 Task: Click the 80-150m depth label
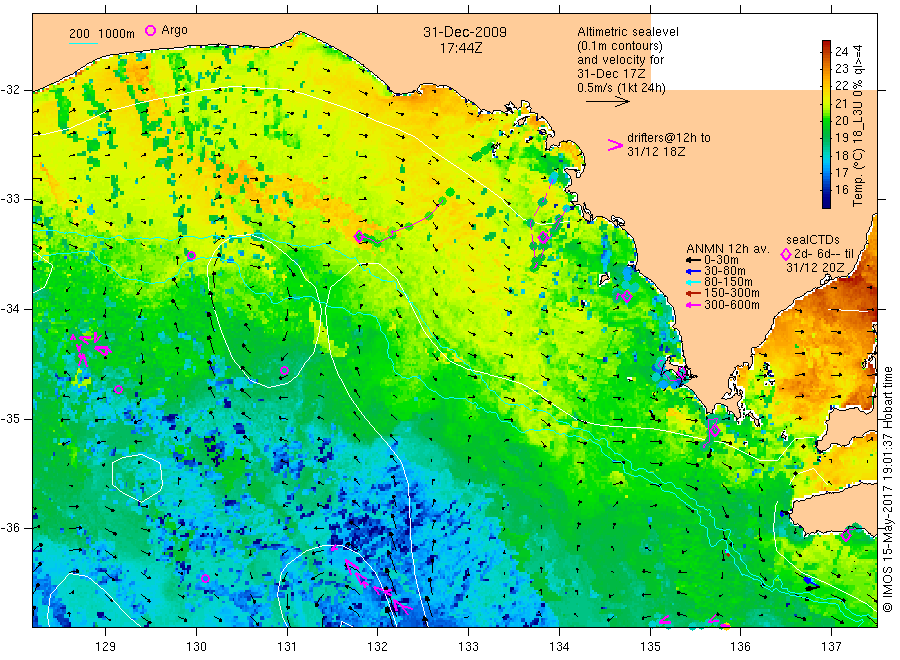point(728,282)
